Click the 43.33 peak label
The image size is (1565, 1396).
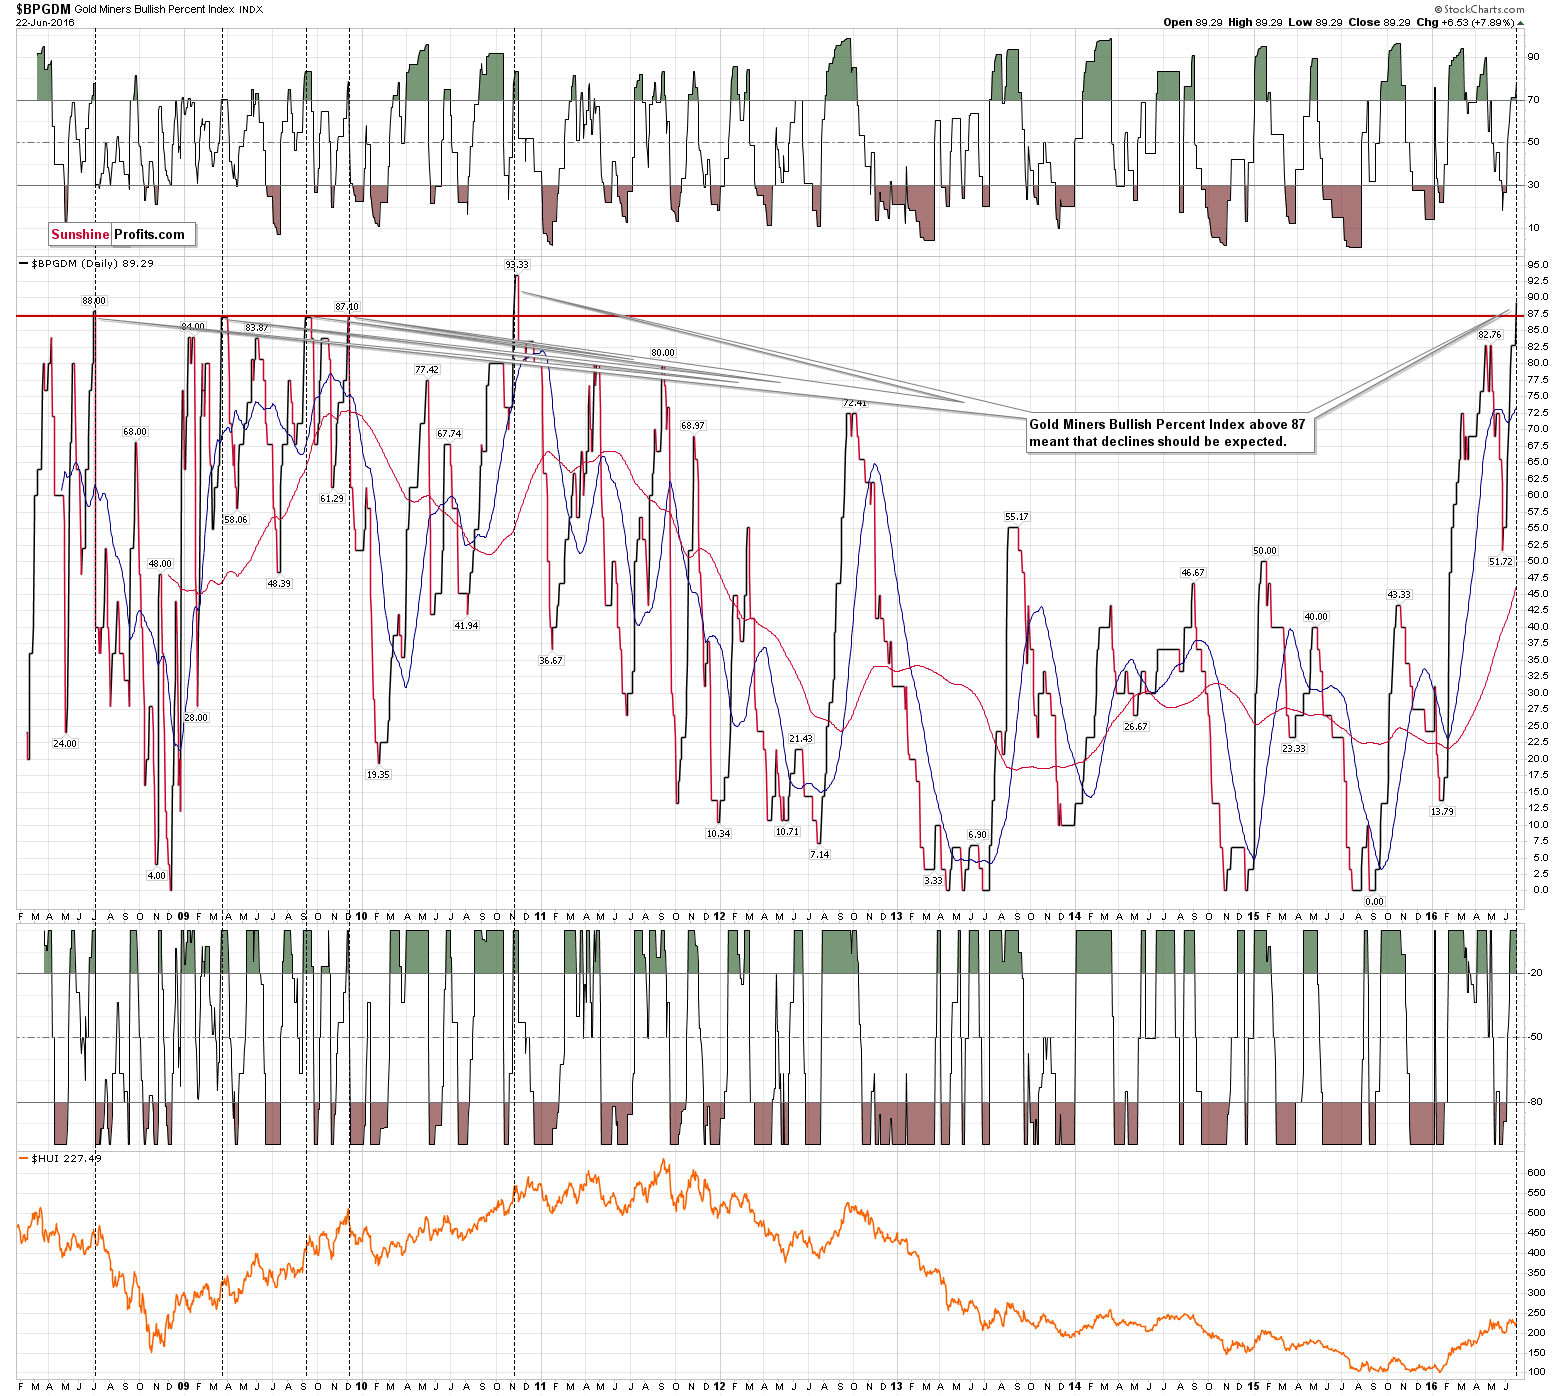point(1399,595)
